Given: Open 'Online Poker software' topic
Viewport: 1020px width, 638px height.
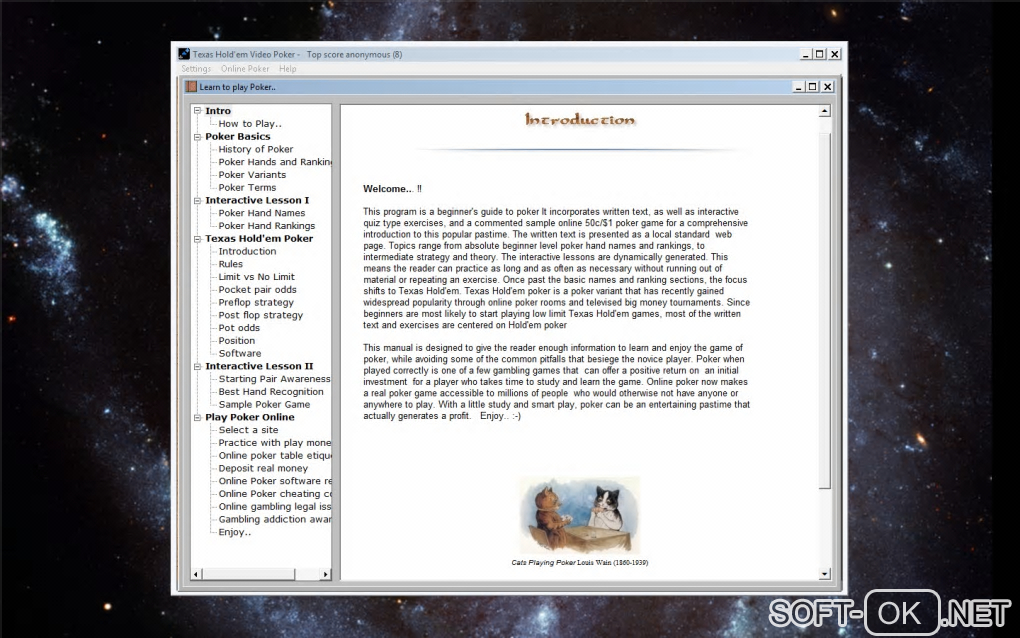Looking at the screenshot, I should coord(275,481).
